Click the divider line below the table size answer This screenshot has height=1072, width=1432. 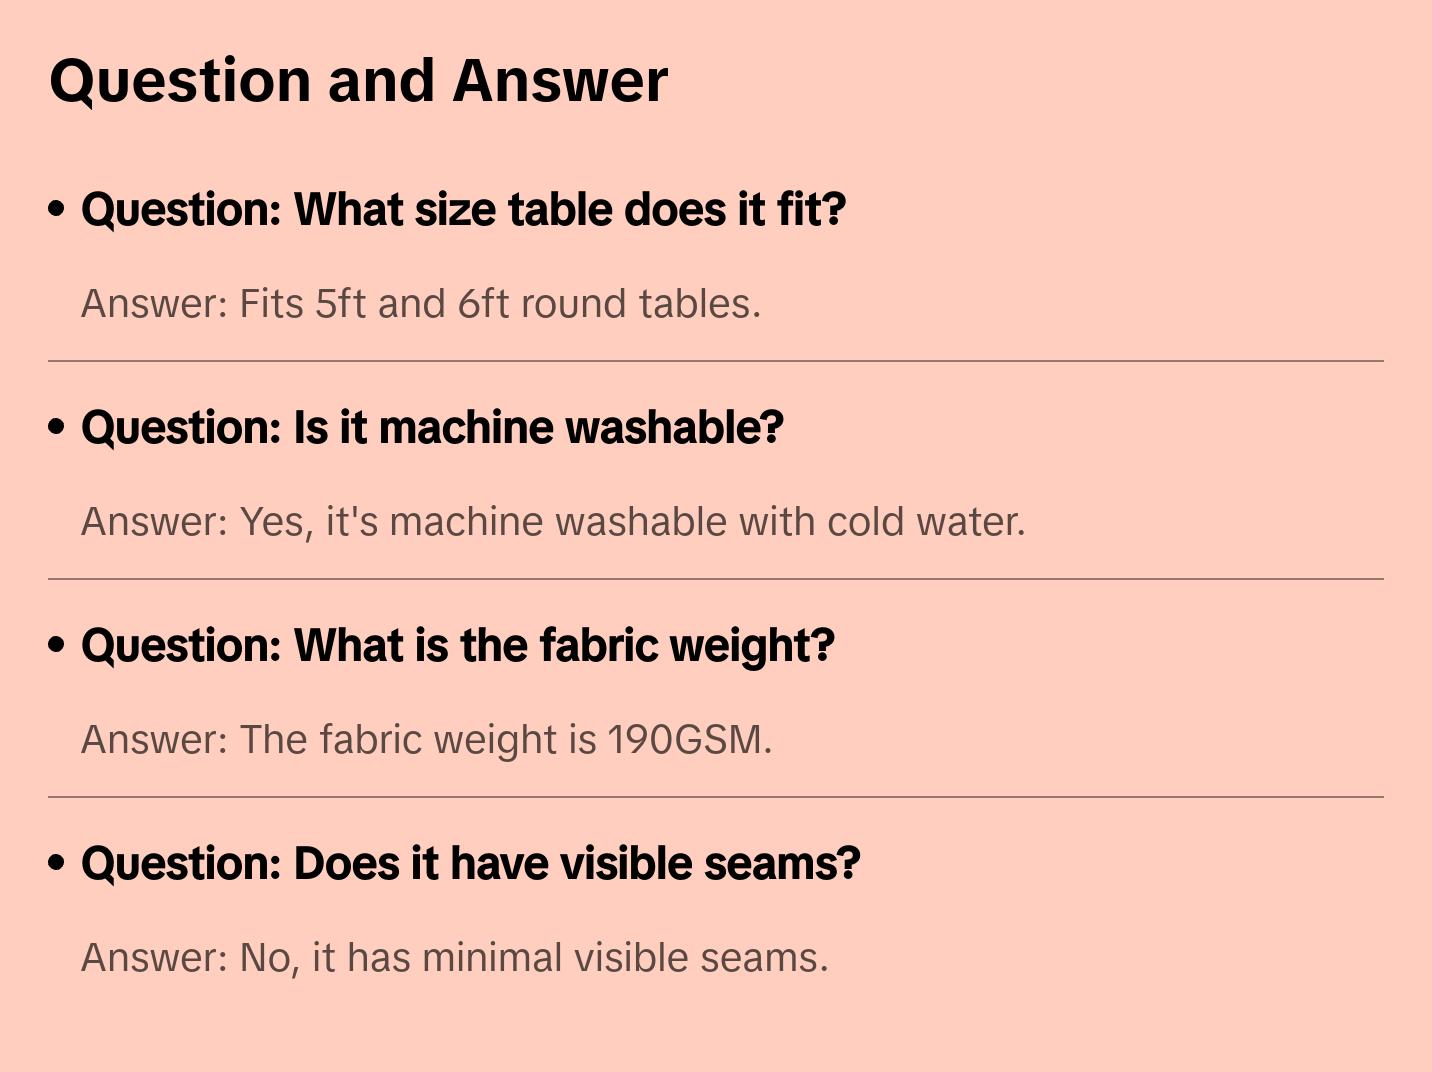pyautogui.click(x=716, y=361)
